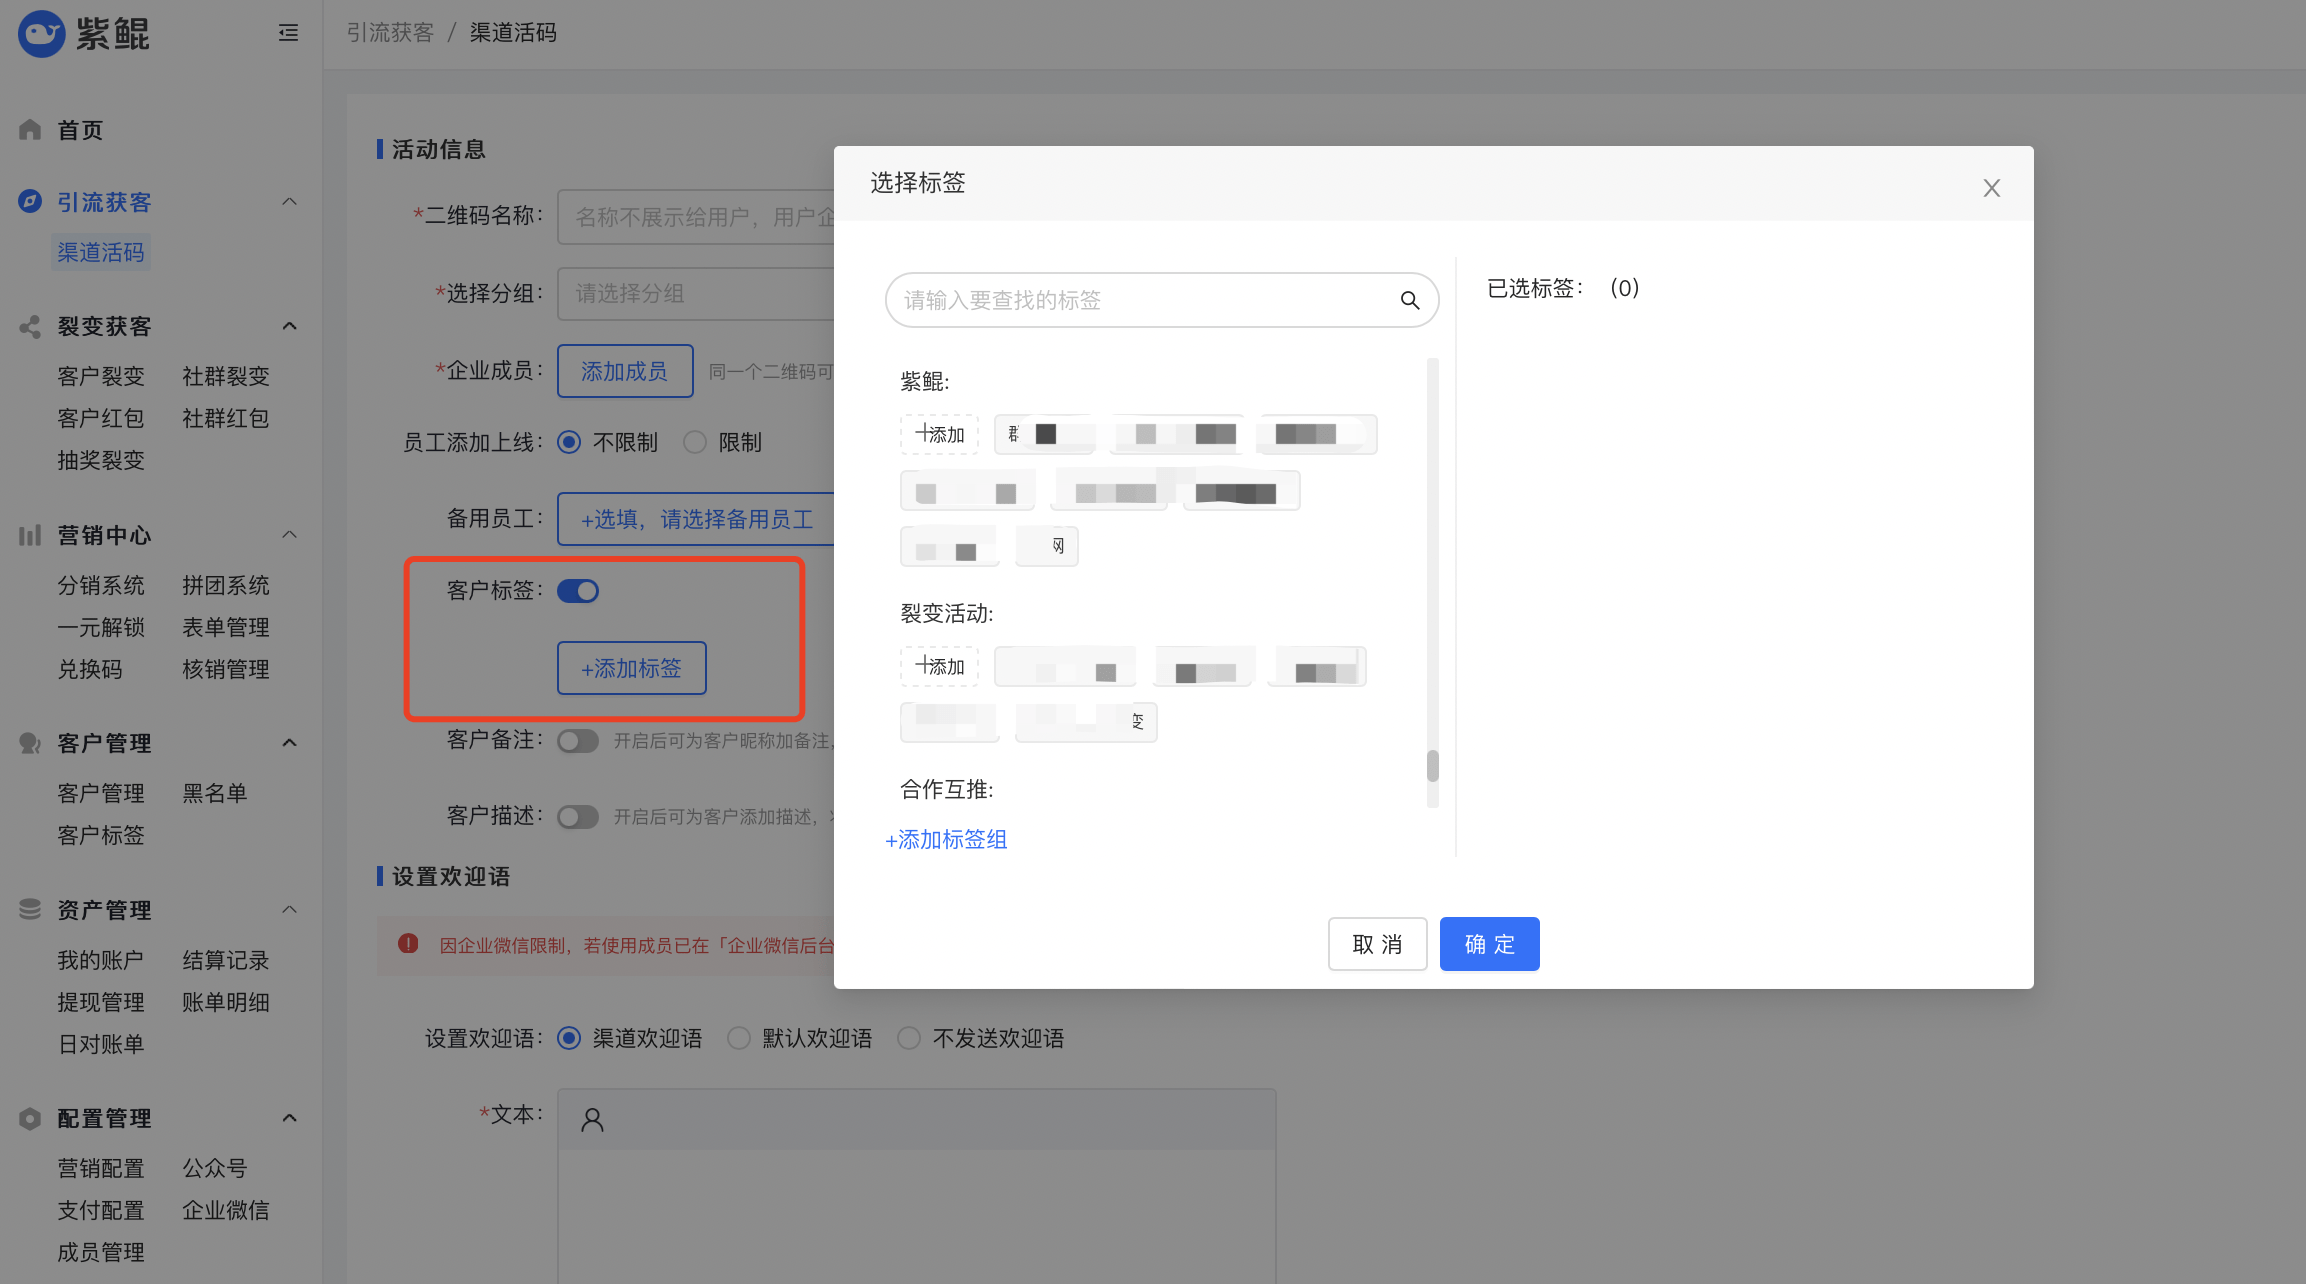This screenshot has width=2306, height=1284.
Task: Click 确定 confirm button in dialog
Action: click(x=1487, y=944)
